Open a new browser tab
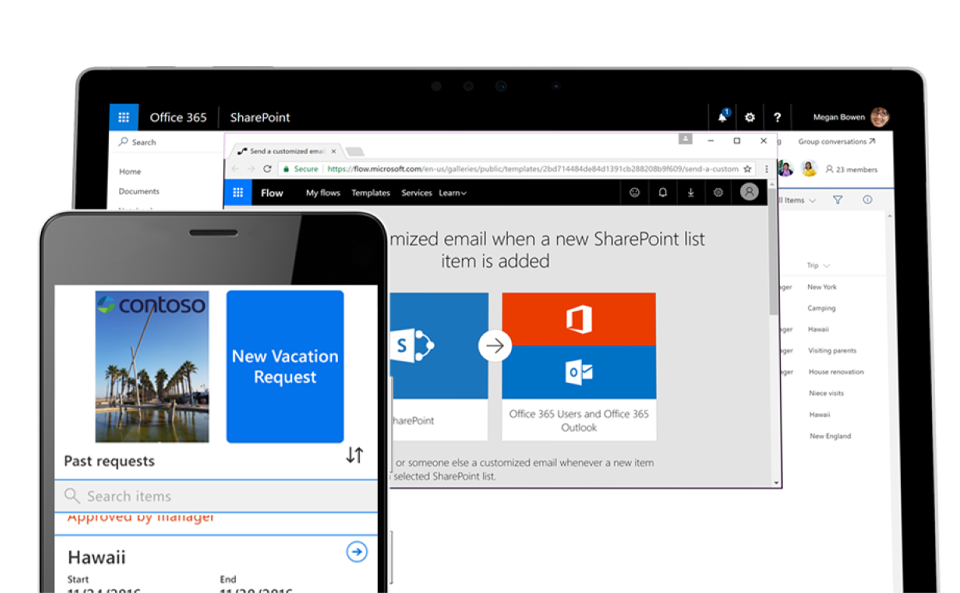Screen dimensions: 960x593 coord(354,151)
